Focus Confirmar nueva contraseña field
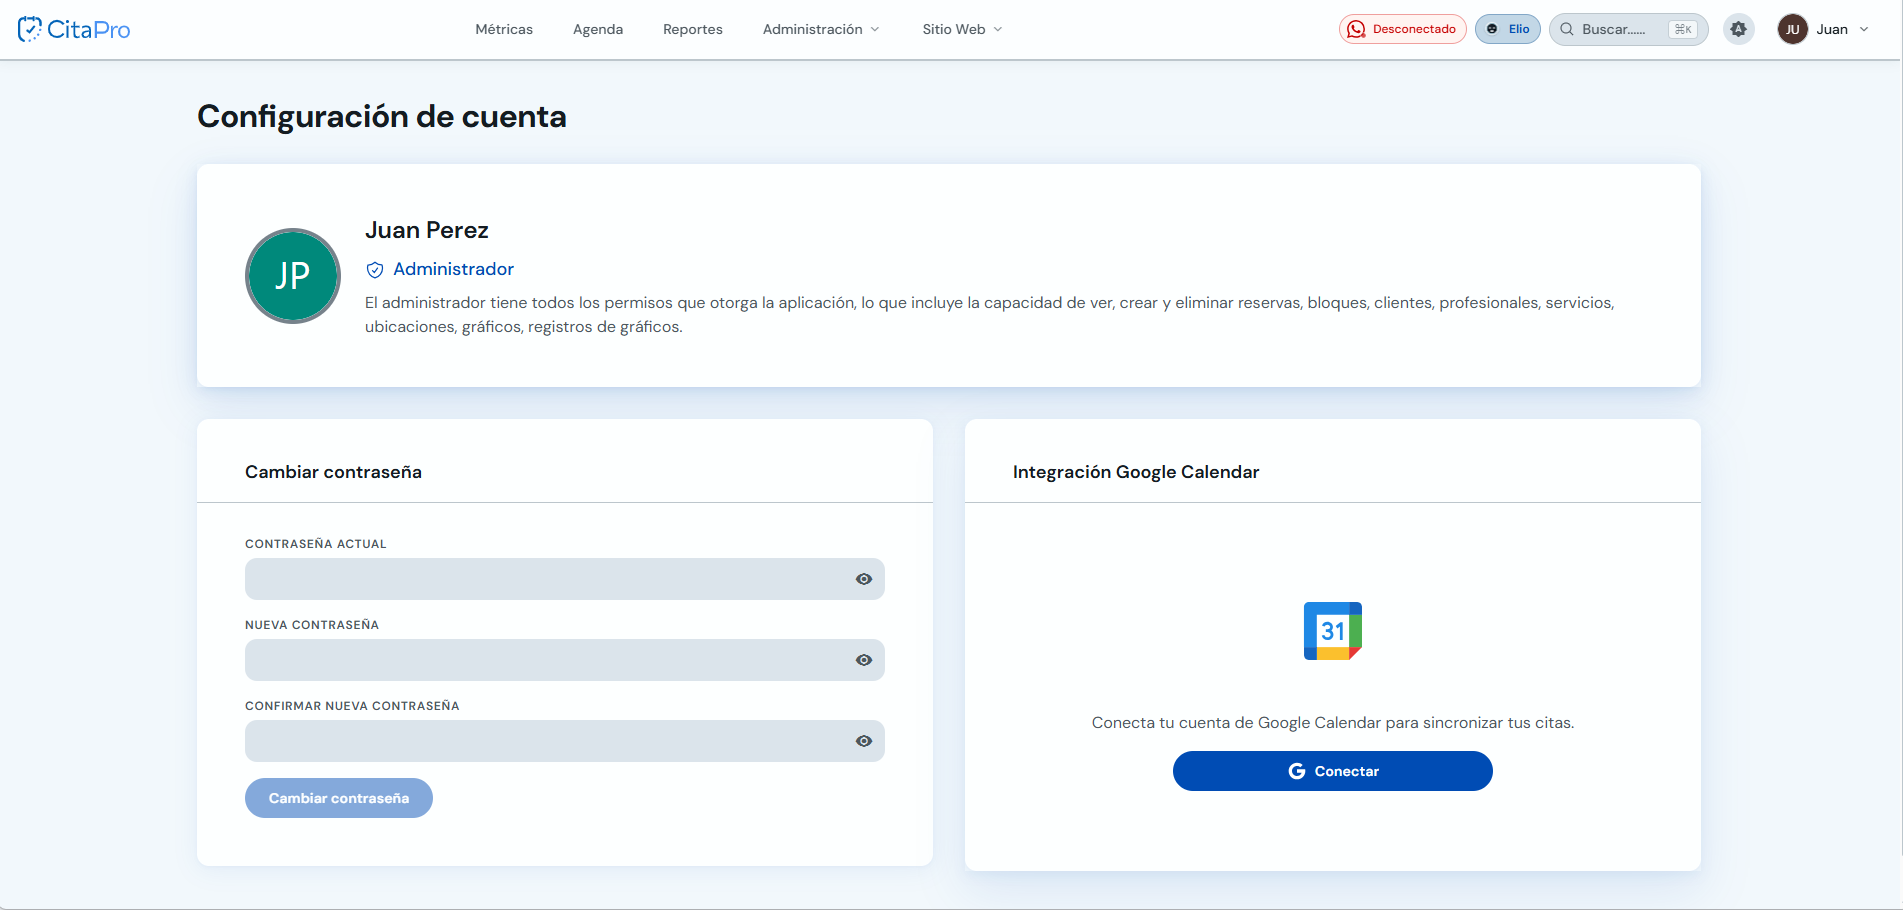Viewport: 1903px width, 910px height. pyautogui.click(x=565, y=741)
